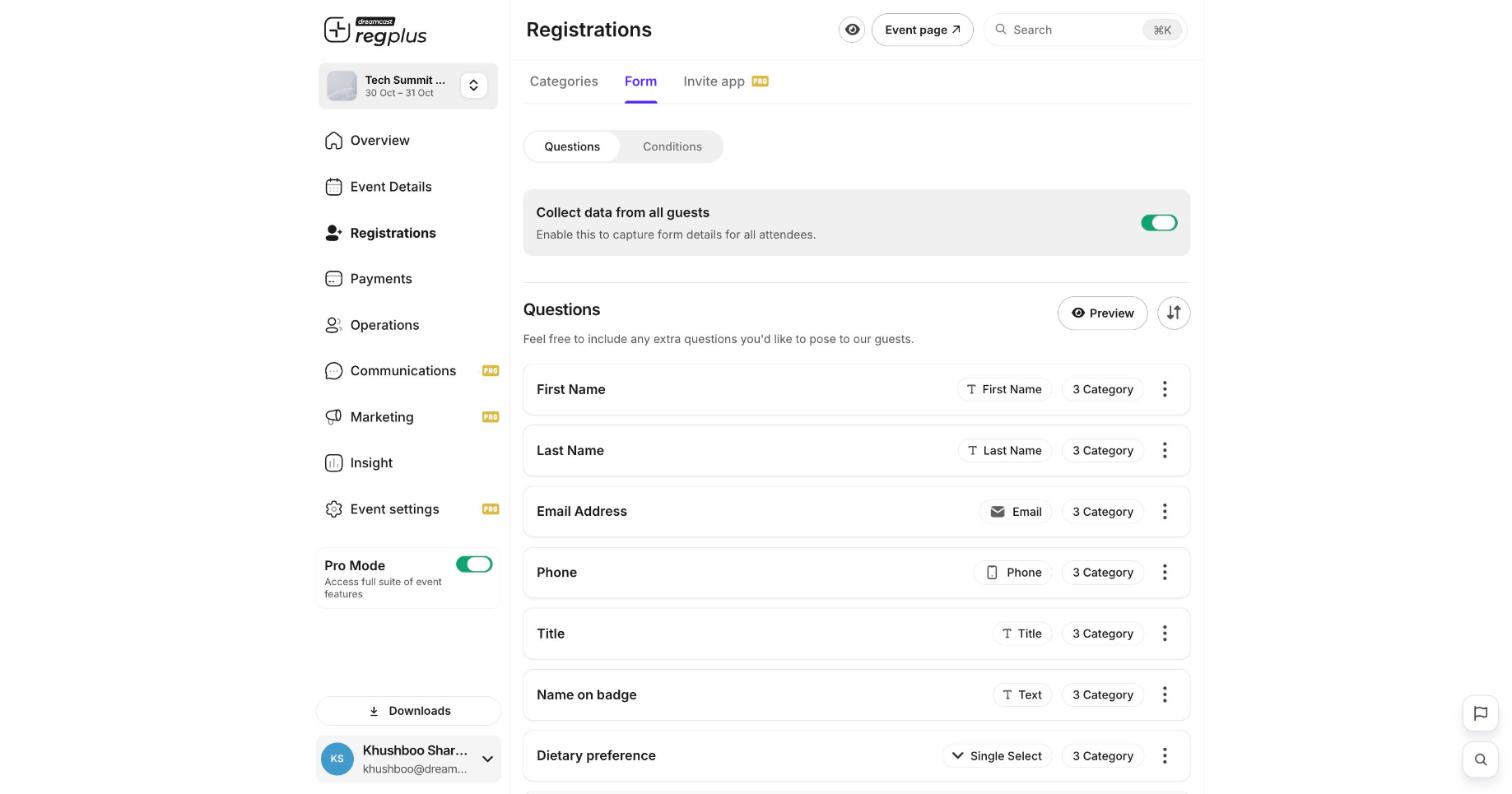Click 3 Category tag on Last Name

coord(1102,450)
